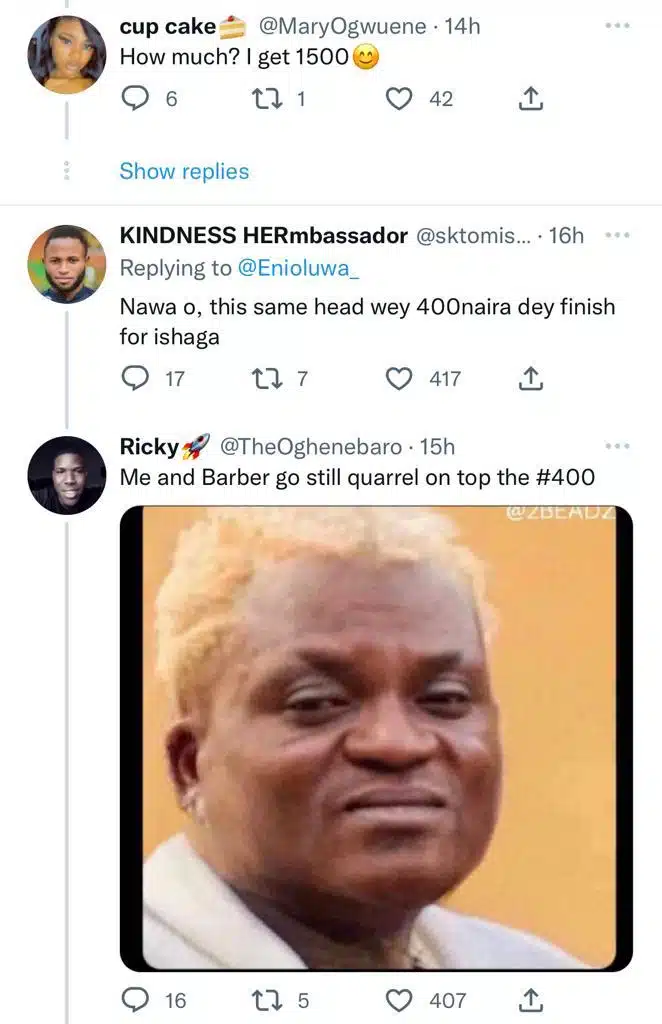Share the 400naira ishaga tweet
The width and height of the screenshot is (662, 1024).
tap(531, 378)
